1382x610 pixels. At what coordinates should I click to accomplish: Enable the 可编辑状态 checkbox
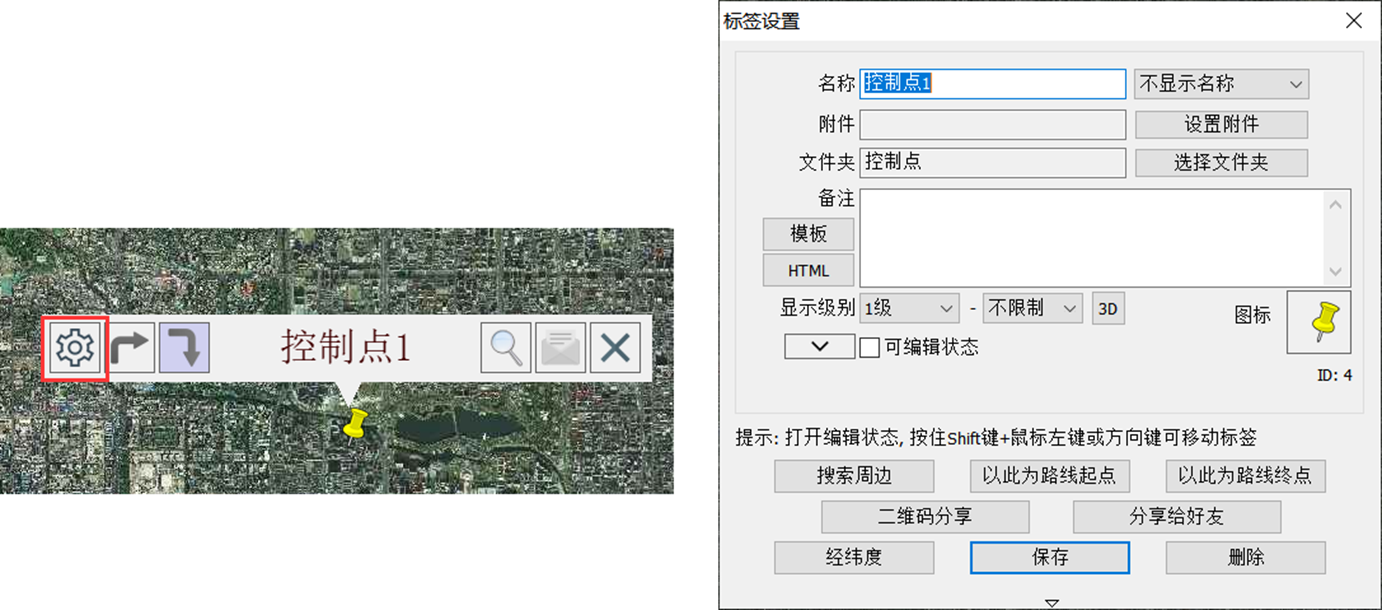coord(869,347)
